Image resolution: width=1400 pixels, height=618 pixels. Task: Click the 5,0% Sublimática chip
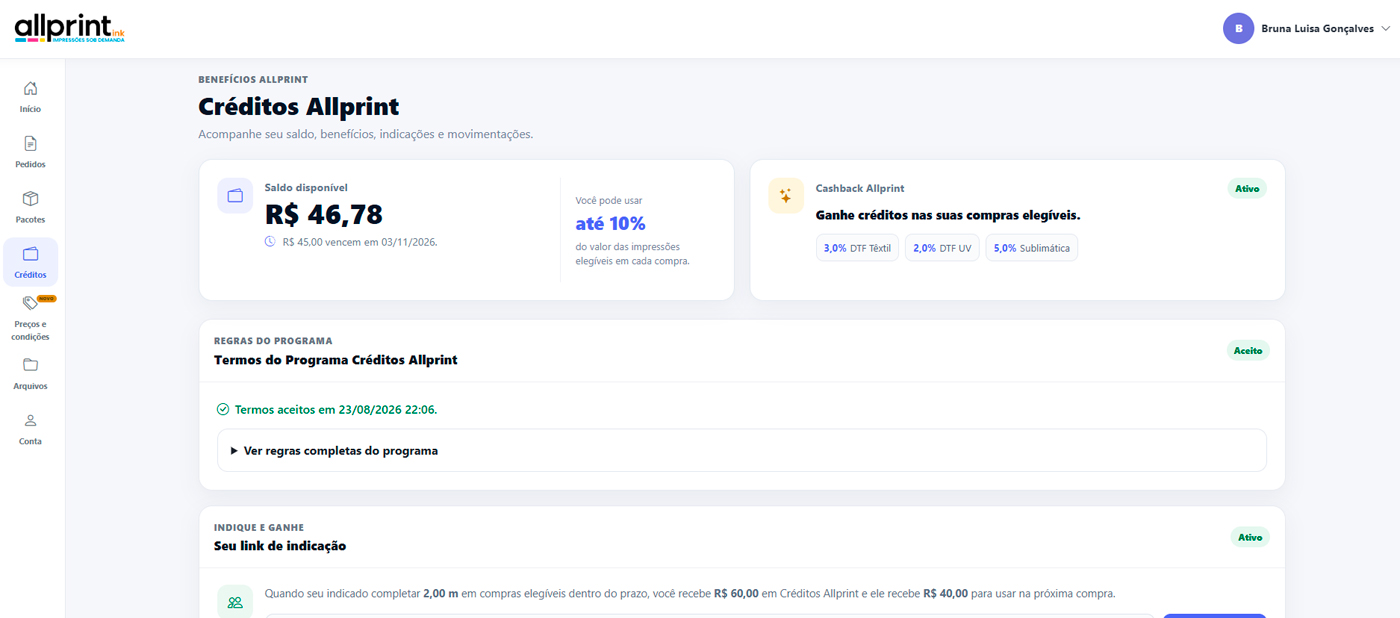[x=1031, y=248]
